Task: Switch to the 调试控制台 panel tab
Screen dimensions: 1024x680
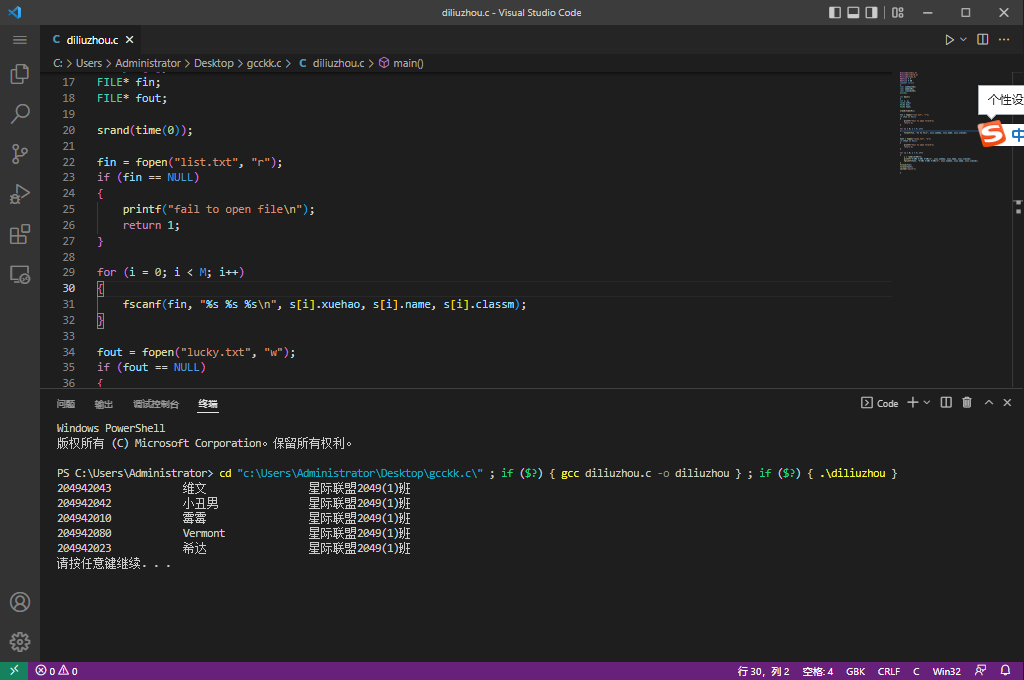Action: click(x=156, y=404)
